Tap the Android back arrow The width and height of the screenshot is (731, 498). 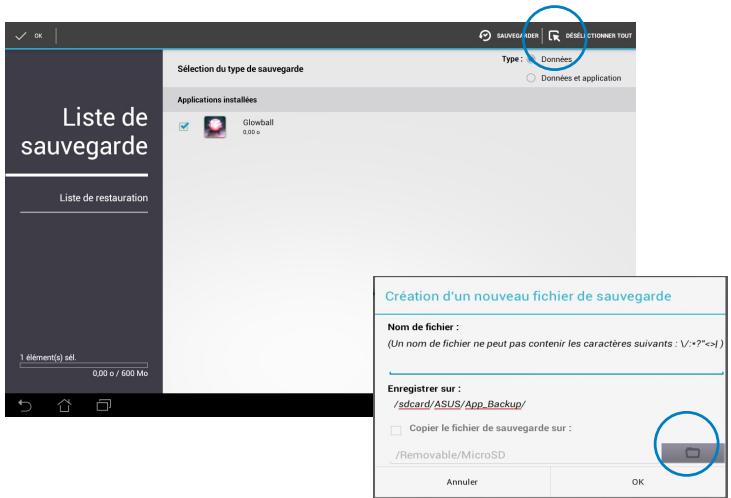[24, 406]
